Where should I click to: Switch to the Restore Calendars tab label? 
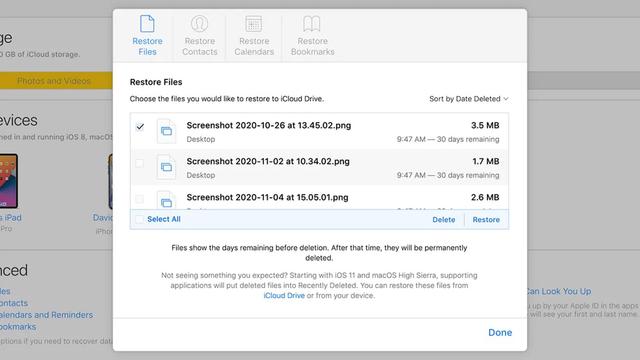click(254, 47)
